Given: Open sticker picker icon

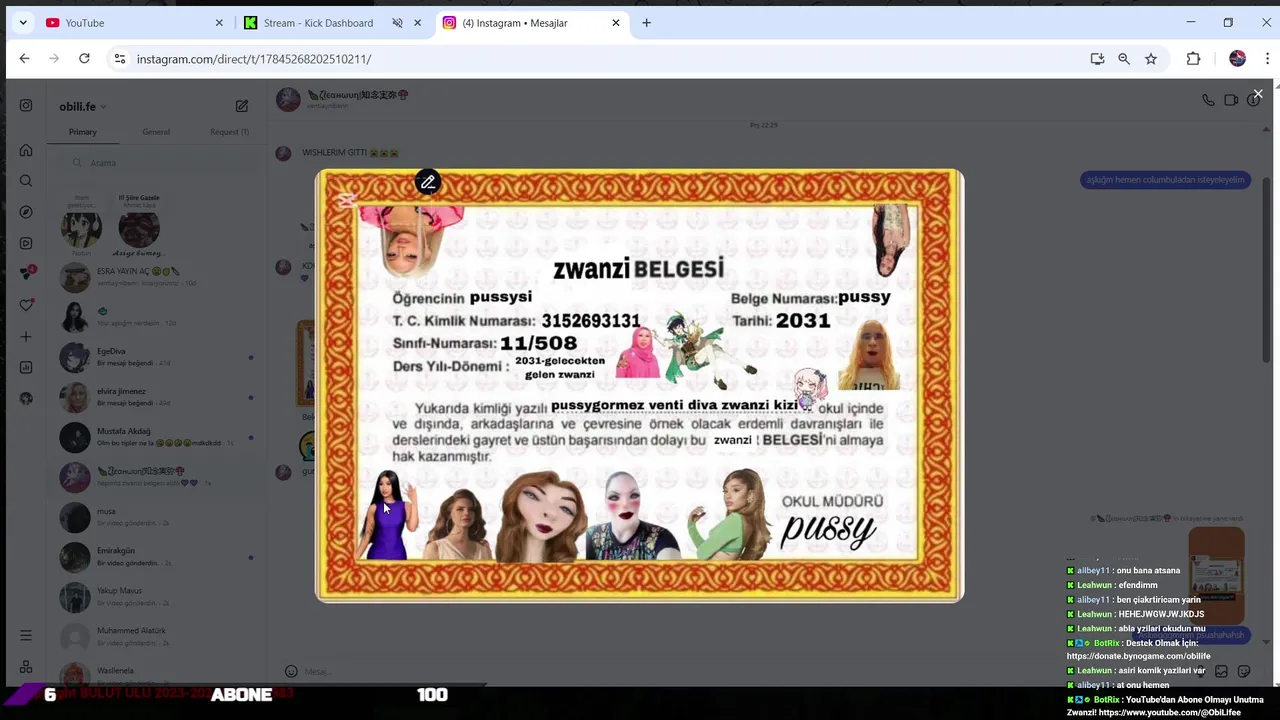Looking at the screenshot, I should point(1244,672).
